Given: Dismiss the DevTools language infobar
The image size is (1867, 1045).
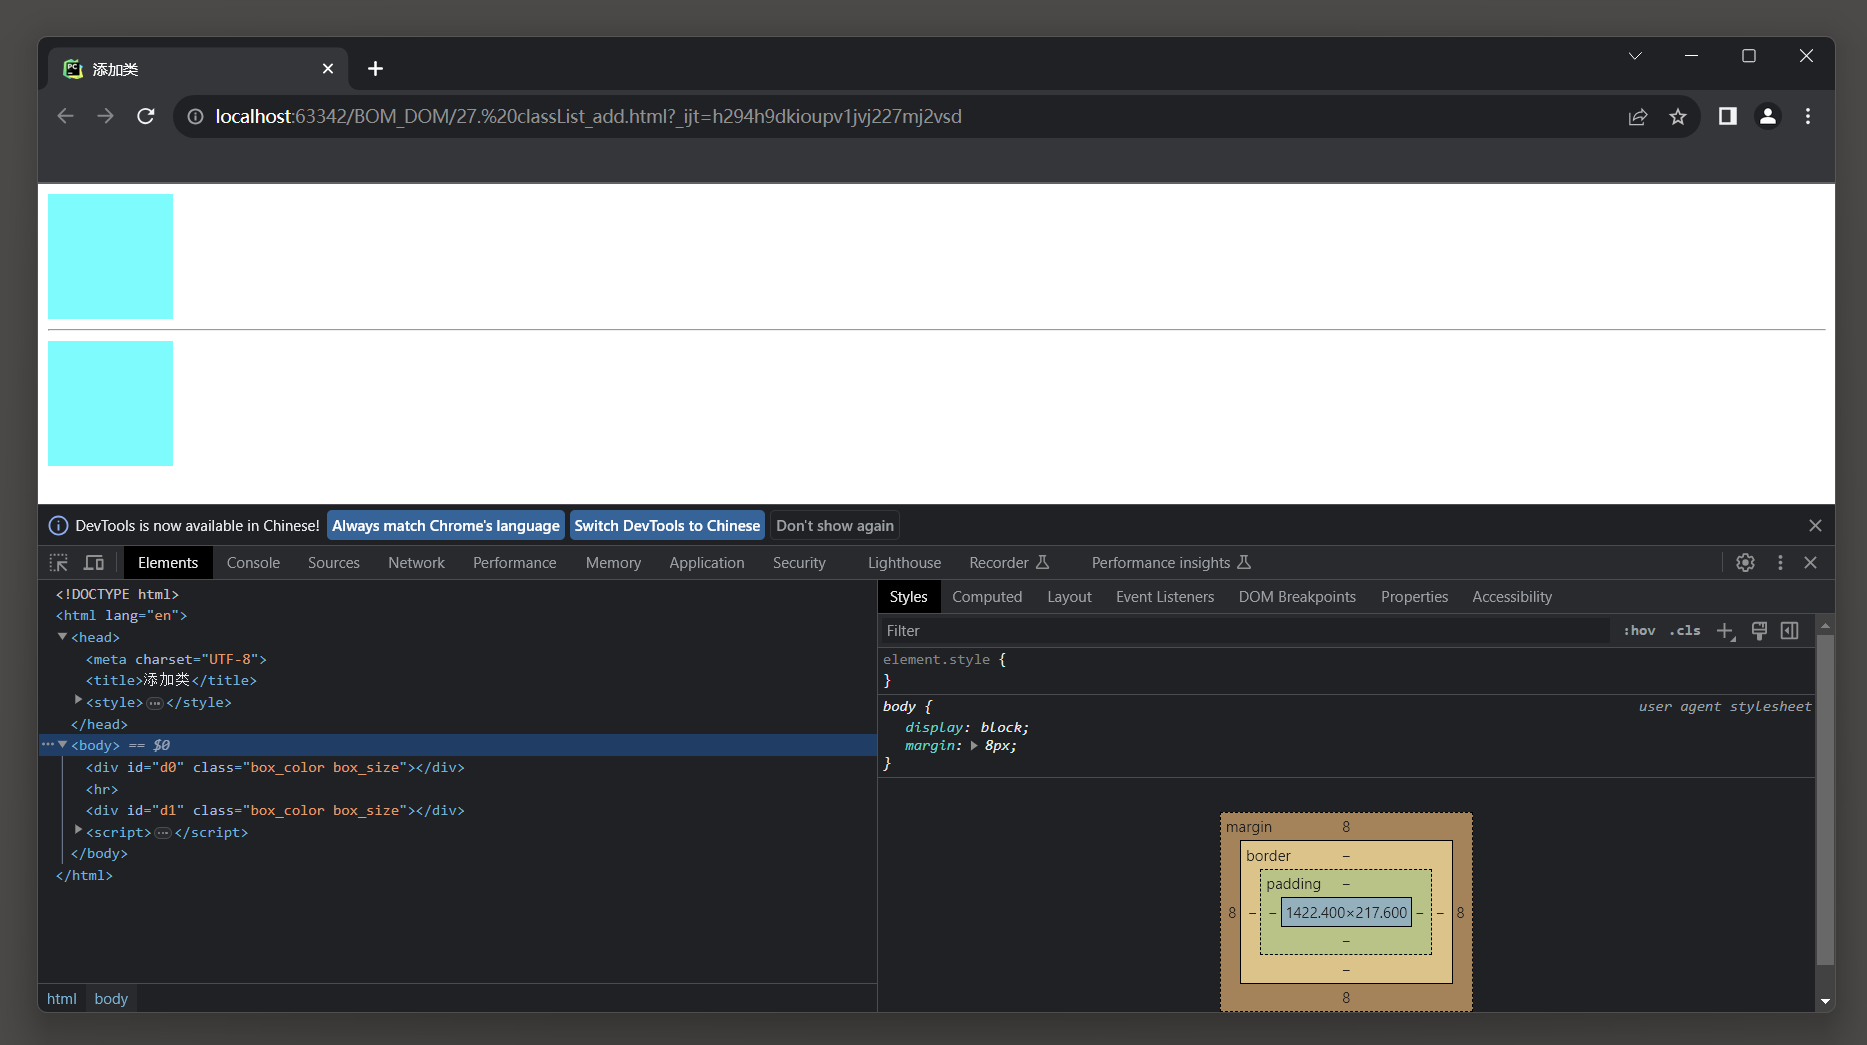Looking at the screenshot, I should (1815, 526).
